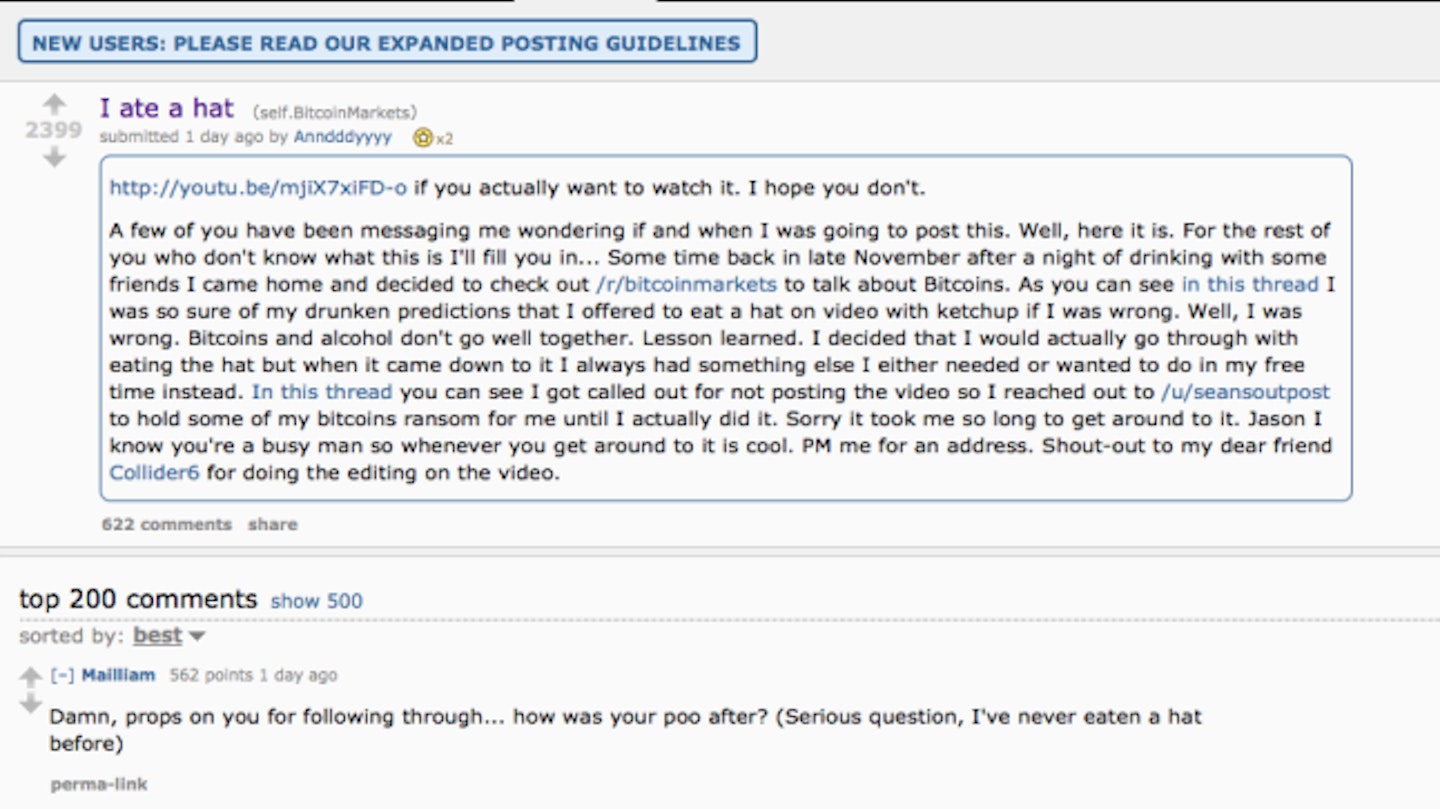Downvote Mailliam's comment

31,704
